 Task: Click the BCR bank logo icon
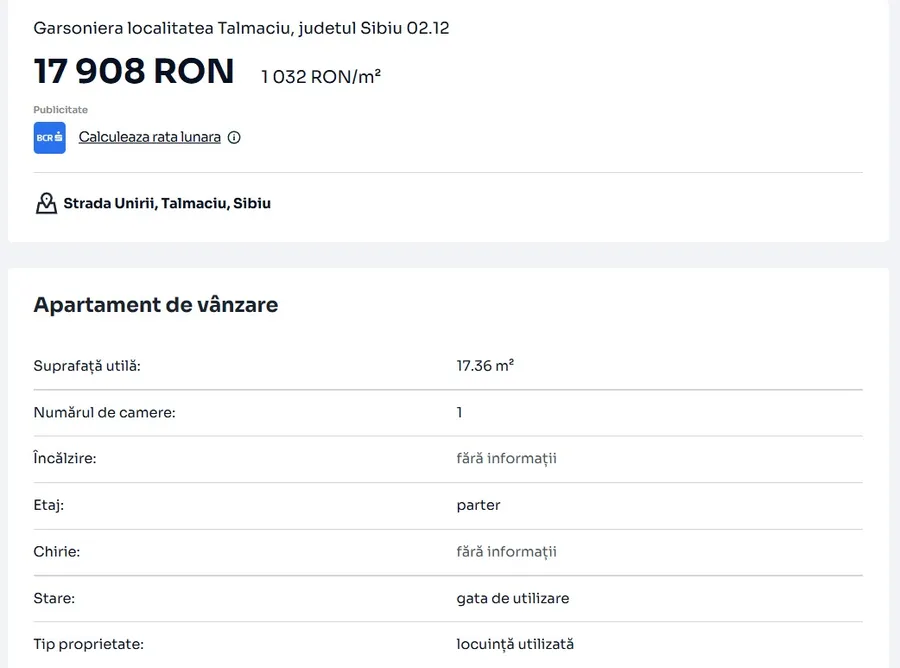[x=49, y=138]
